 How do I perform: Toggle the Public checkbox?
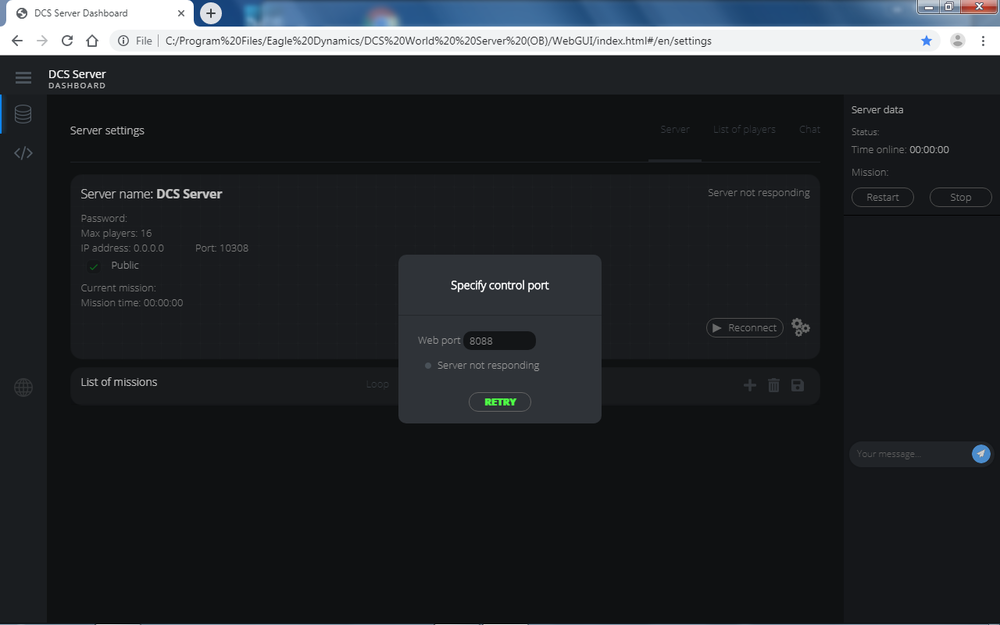coord(94,266)
